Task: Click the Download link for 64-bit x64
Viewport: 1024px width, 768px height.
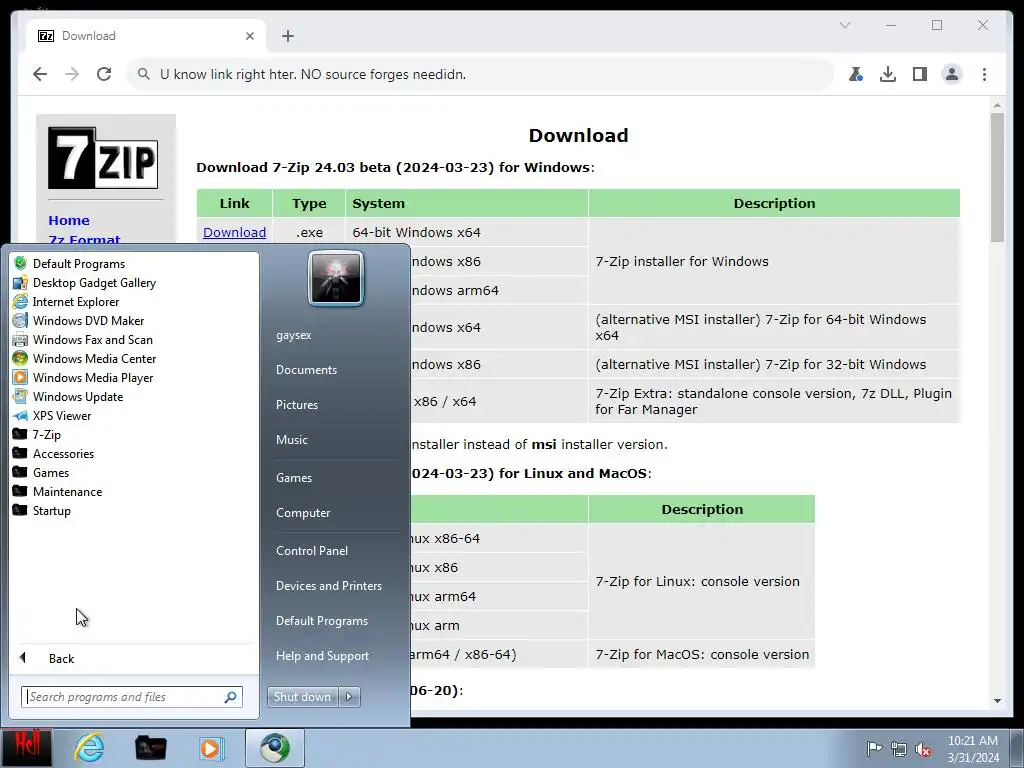Action: point(234,232)
